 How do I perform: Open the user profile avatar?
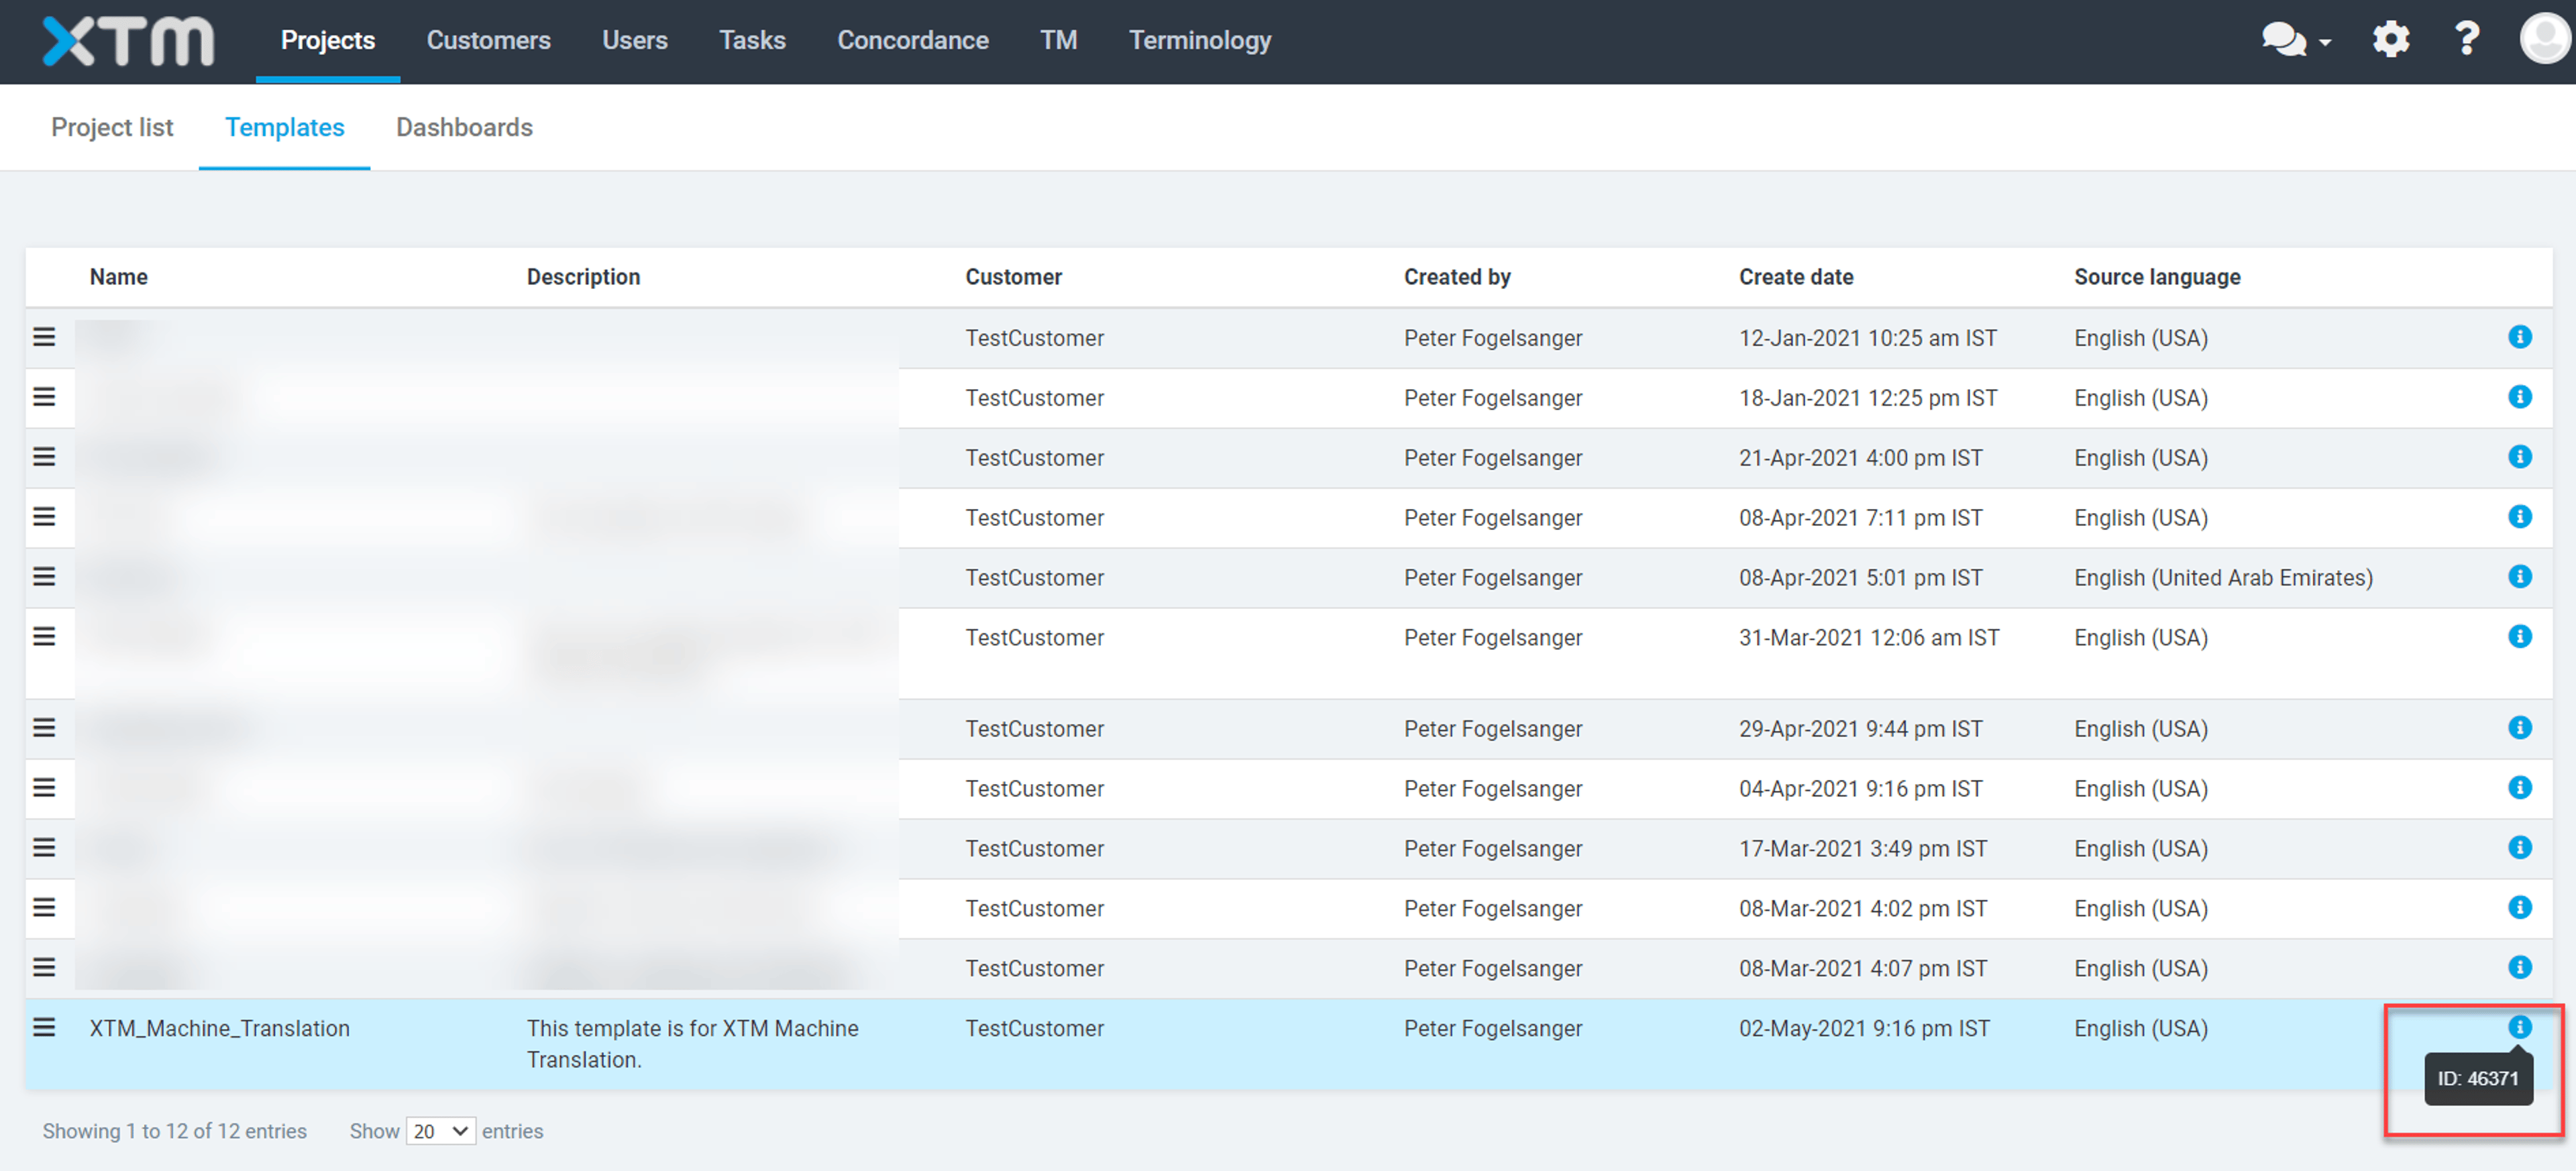2545,40
